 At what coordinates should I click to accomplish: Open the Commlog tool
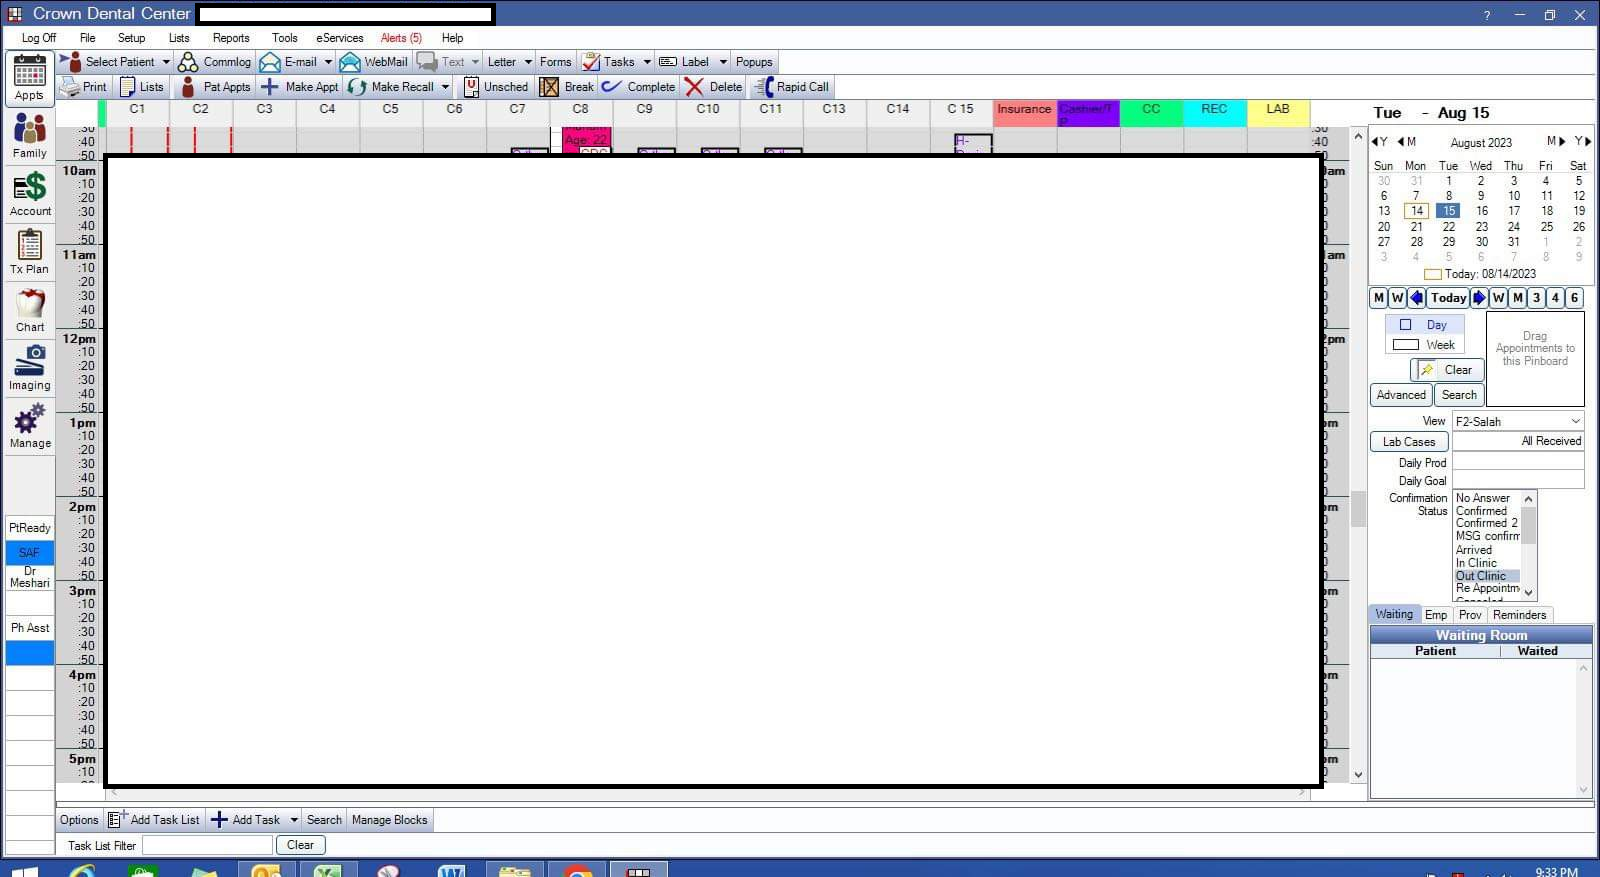[x=215, y=62]
